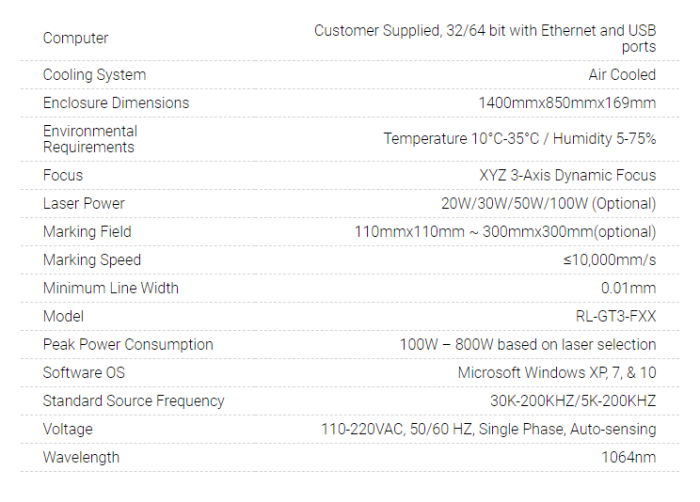Click the Microsoft Windows XP, 7, & 10 value
The width and height of the screenshot is (700, 502).
coord(557,372)
